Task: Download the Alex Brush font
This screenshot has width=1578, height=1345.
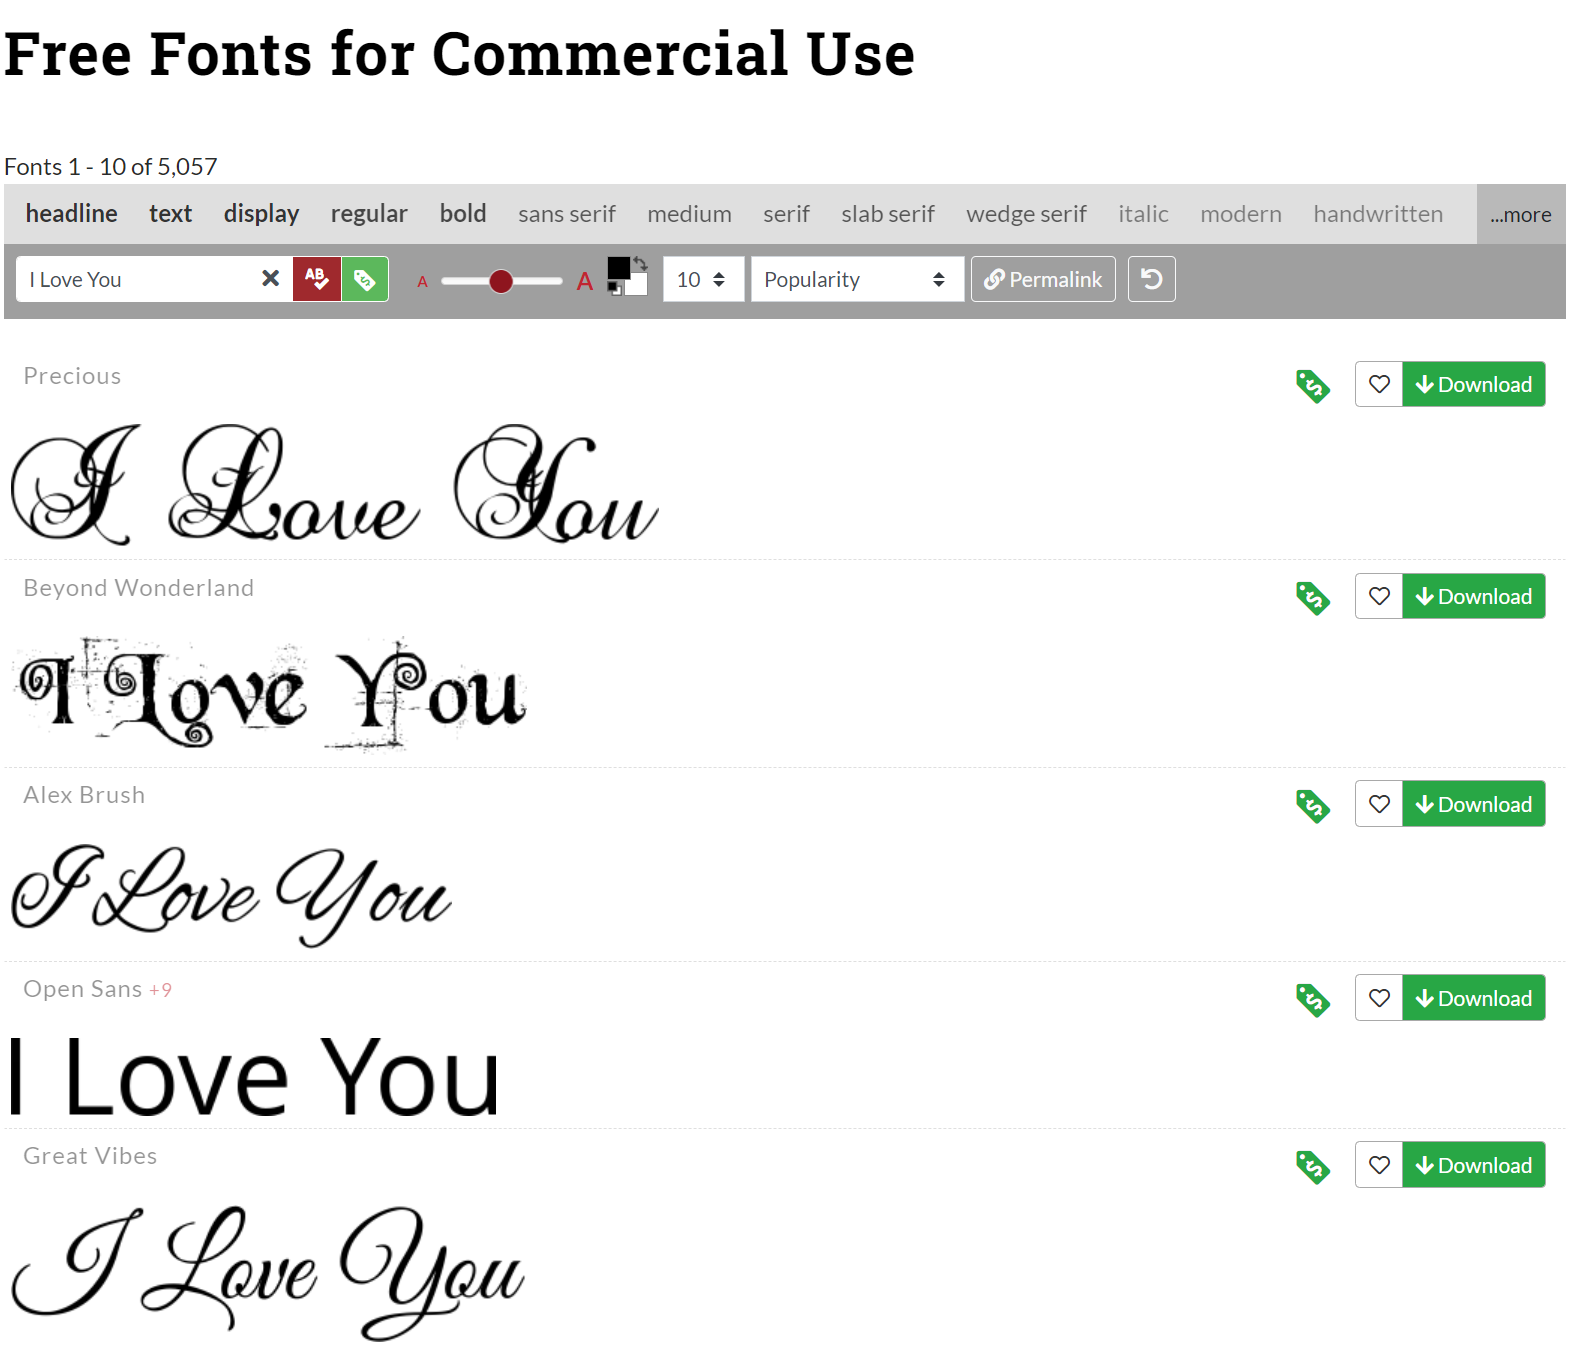Action: [x=1474, y=804]
